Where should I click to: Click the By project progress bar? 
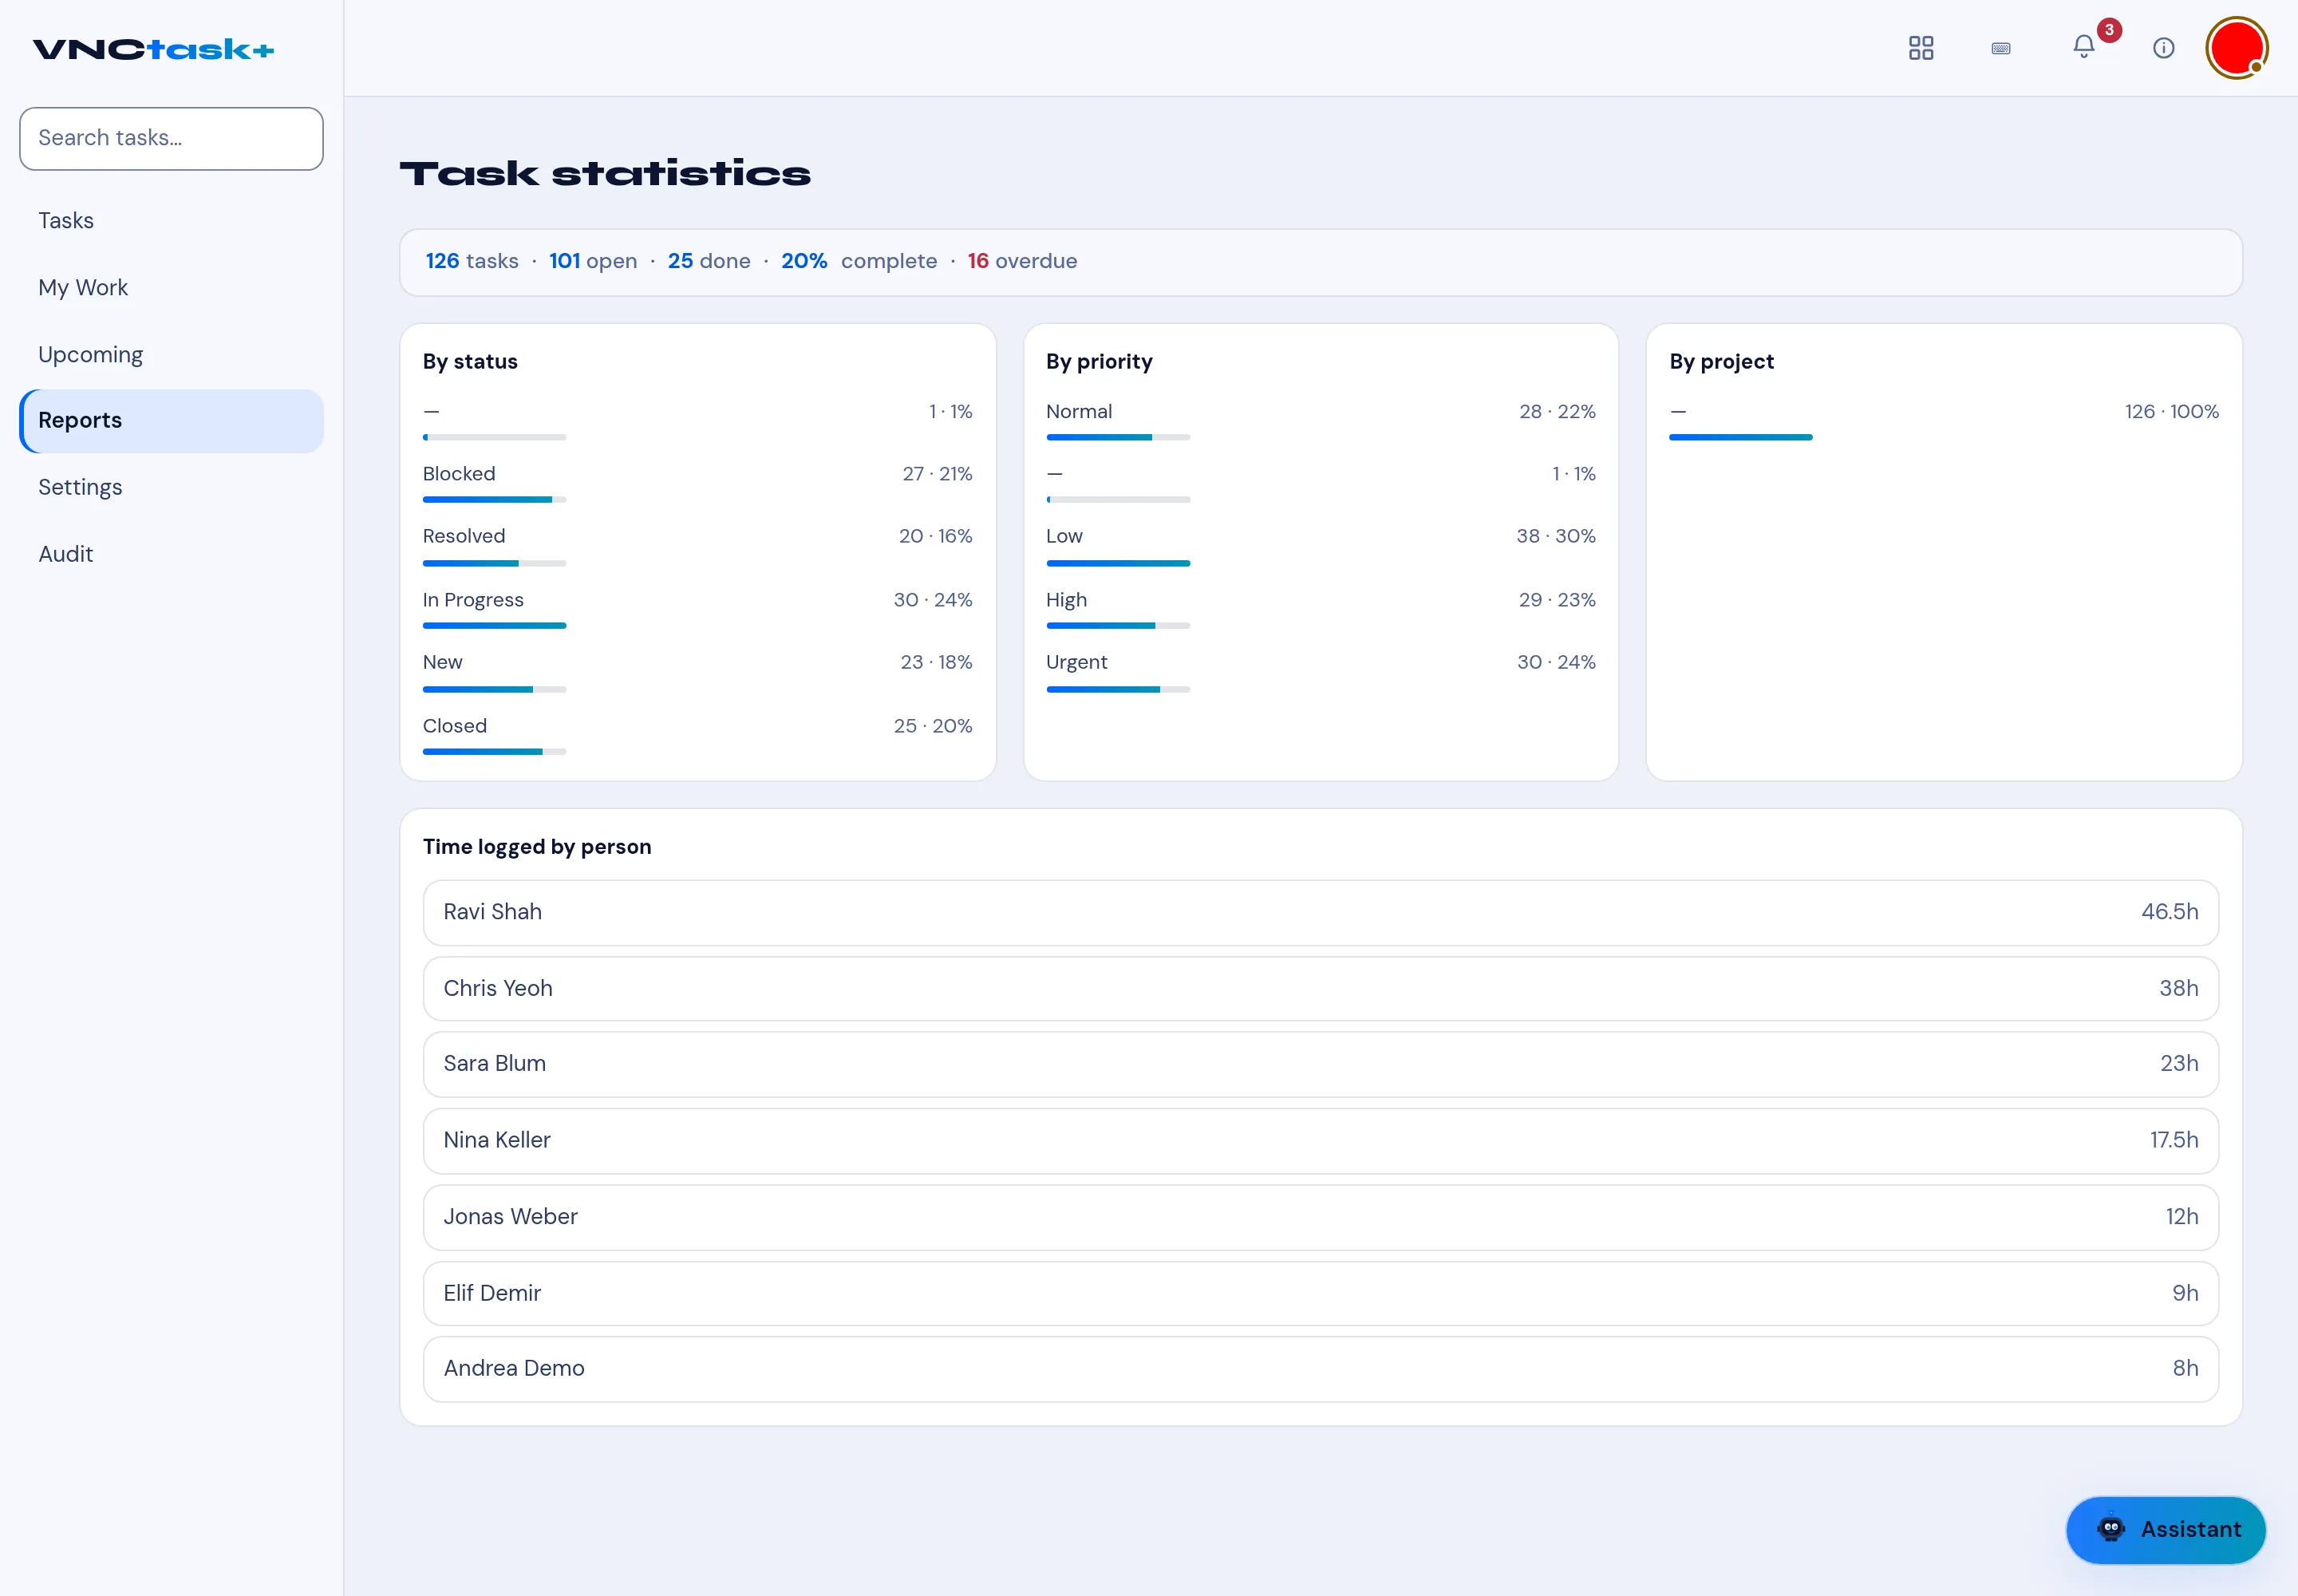(x=1740, y=437)
